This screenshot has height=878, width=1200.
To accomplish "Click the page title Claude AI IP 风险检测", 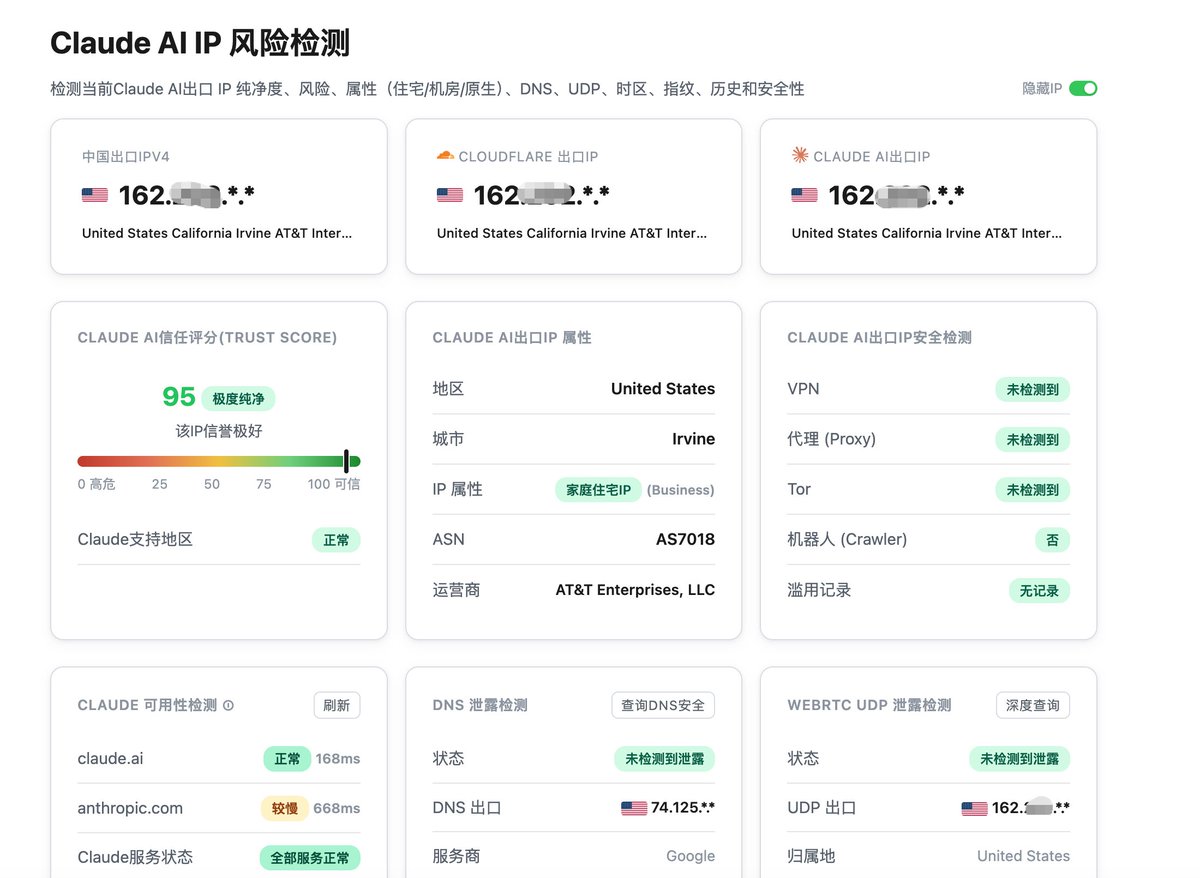I will coord(200,44).
